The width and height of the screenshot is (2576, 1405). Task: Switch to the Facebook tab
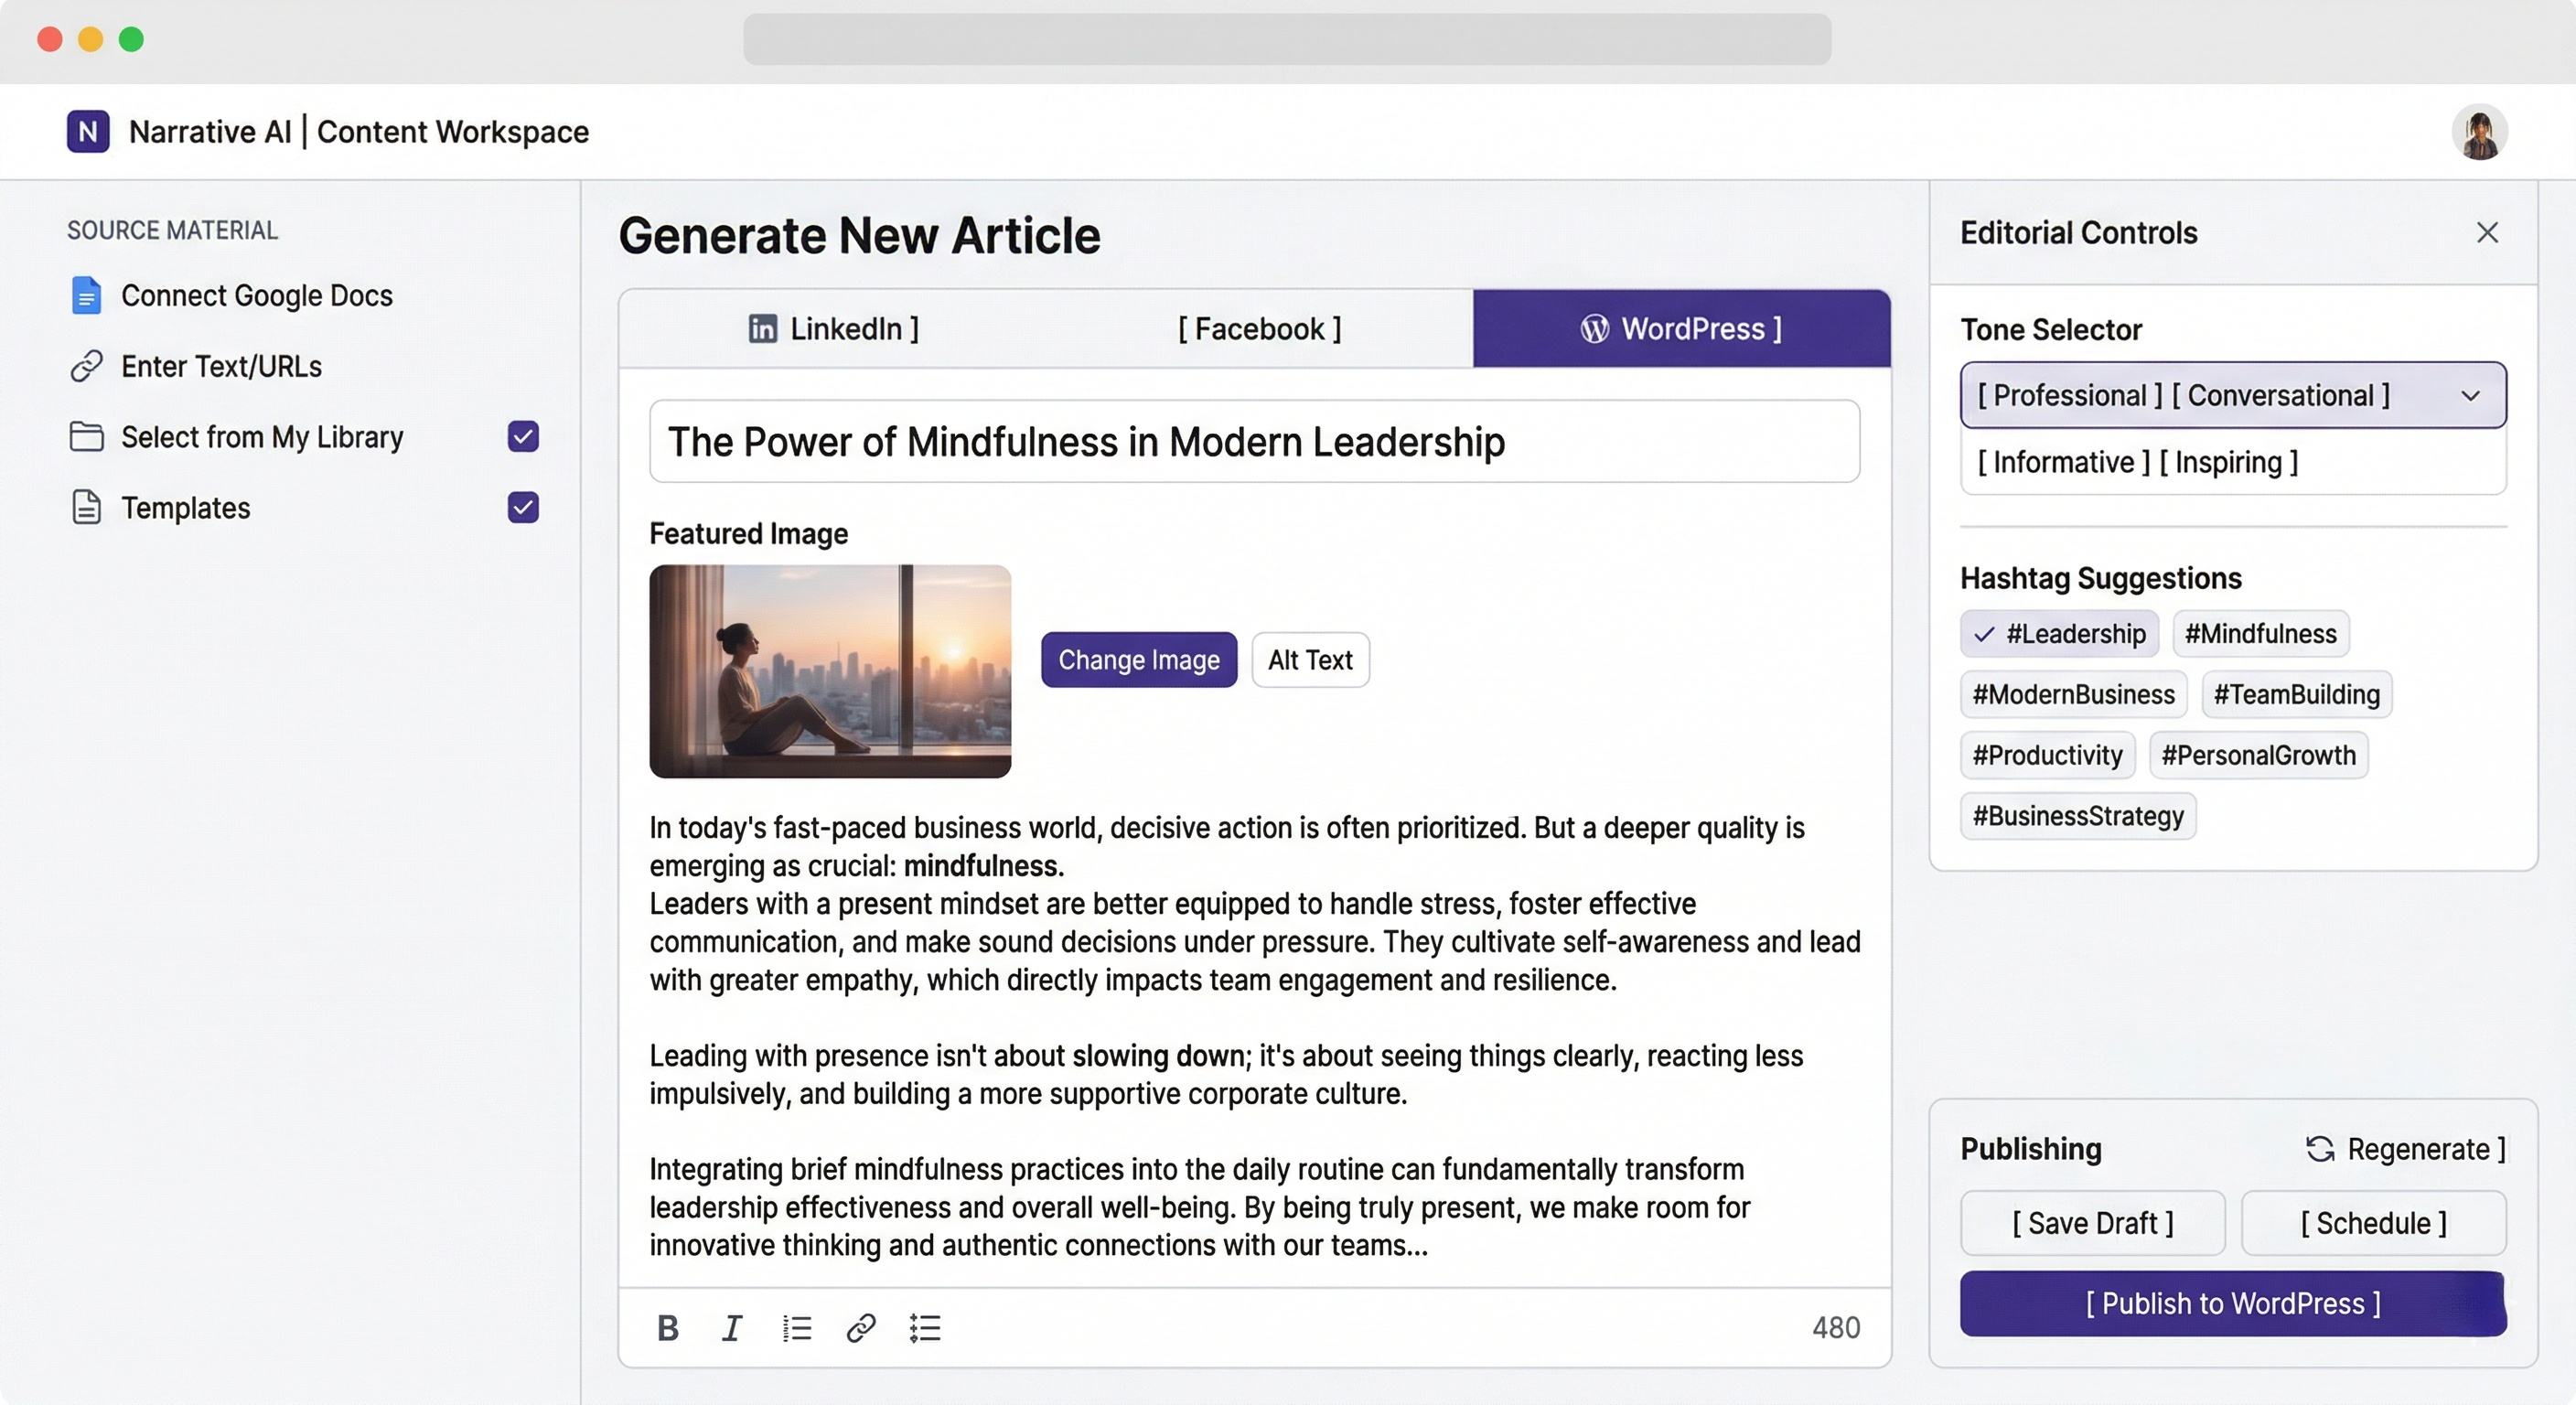click(1259, 329)
